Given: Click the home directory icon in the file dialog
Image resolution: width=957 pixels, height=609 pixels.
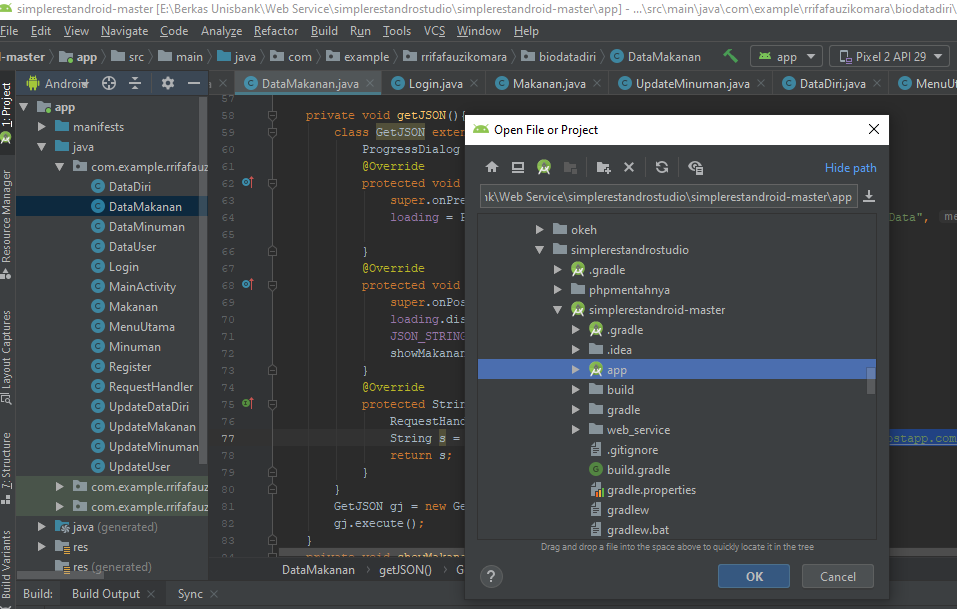Looking at the screenshot, I should 493,167.
